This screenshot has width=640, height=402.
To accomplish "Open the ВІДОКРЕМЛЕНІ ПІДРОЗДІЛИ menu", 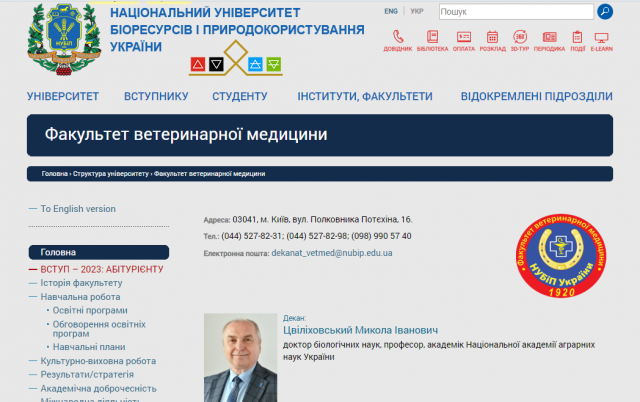I will click(x=537, y=96).
